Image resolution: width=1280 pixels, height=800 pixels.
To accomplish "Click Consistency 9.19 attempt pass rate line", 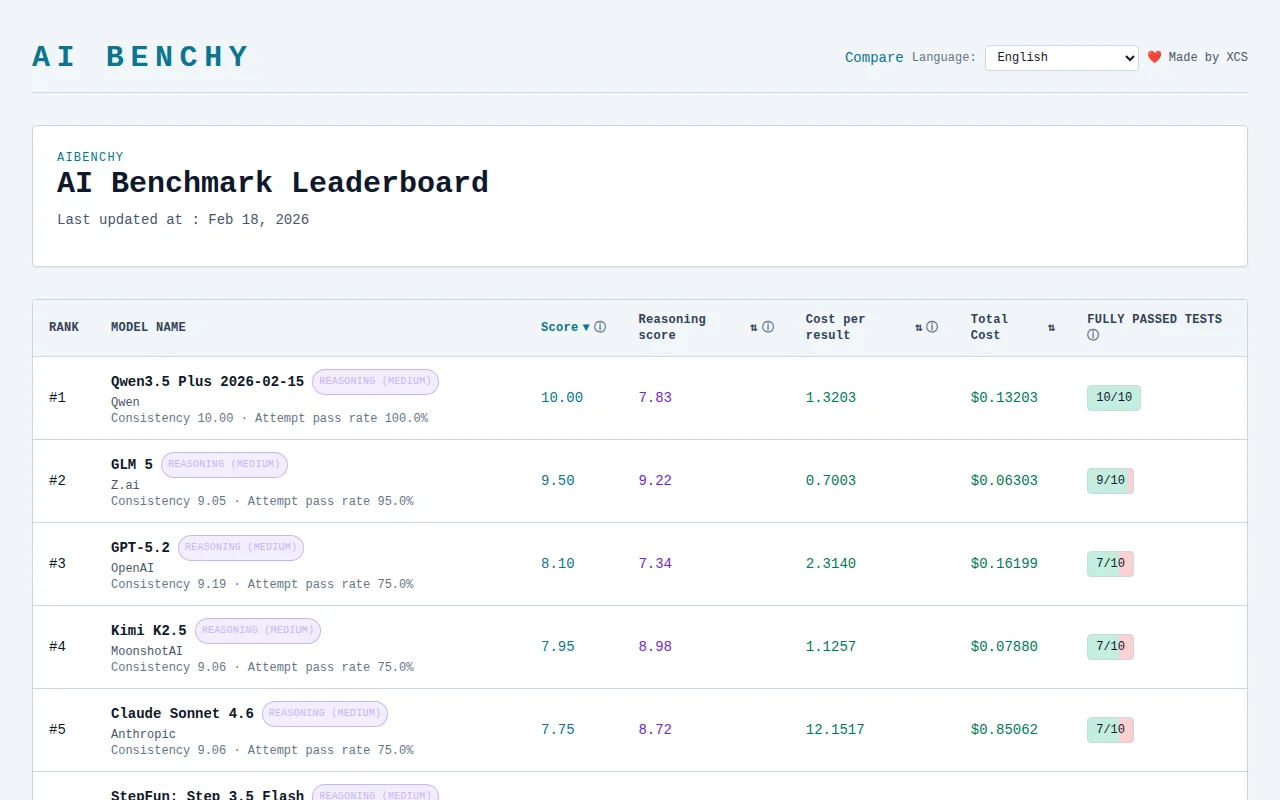I will coord(262,584).
